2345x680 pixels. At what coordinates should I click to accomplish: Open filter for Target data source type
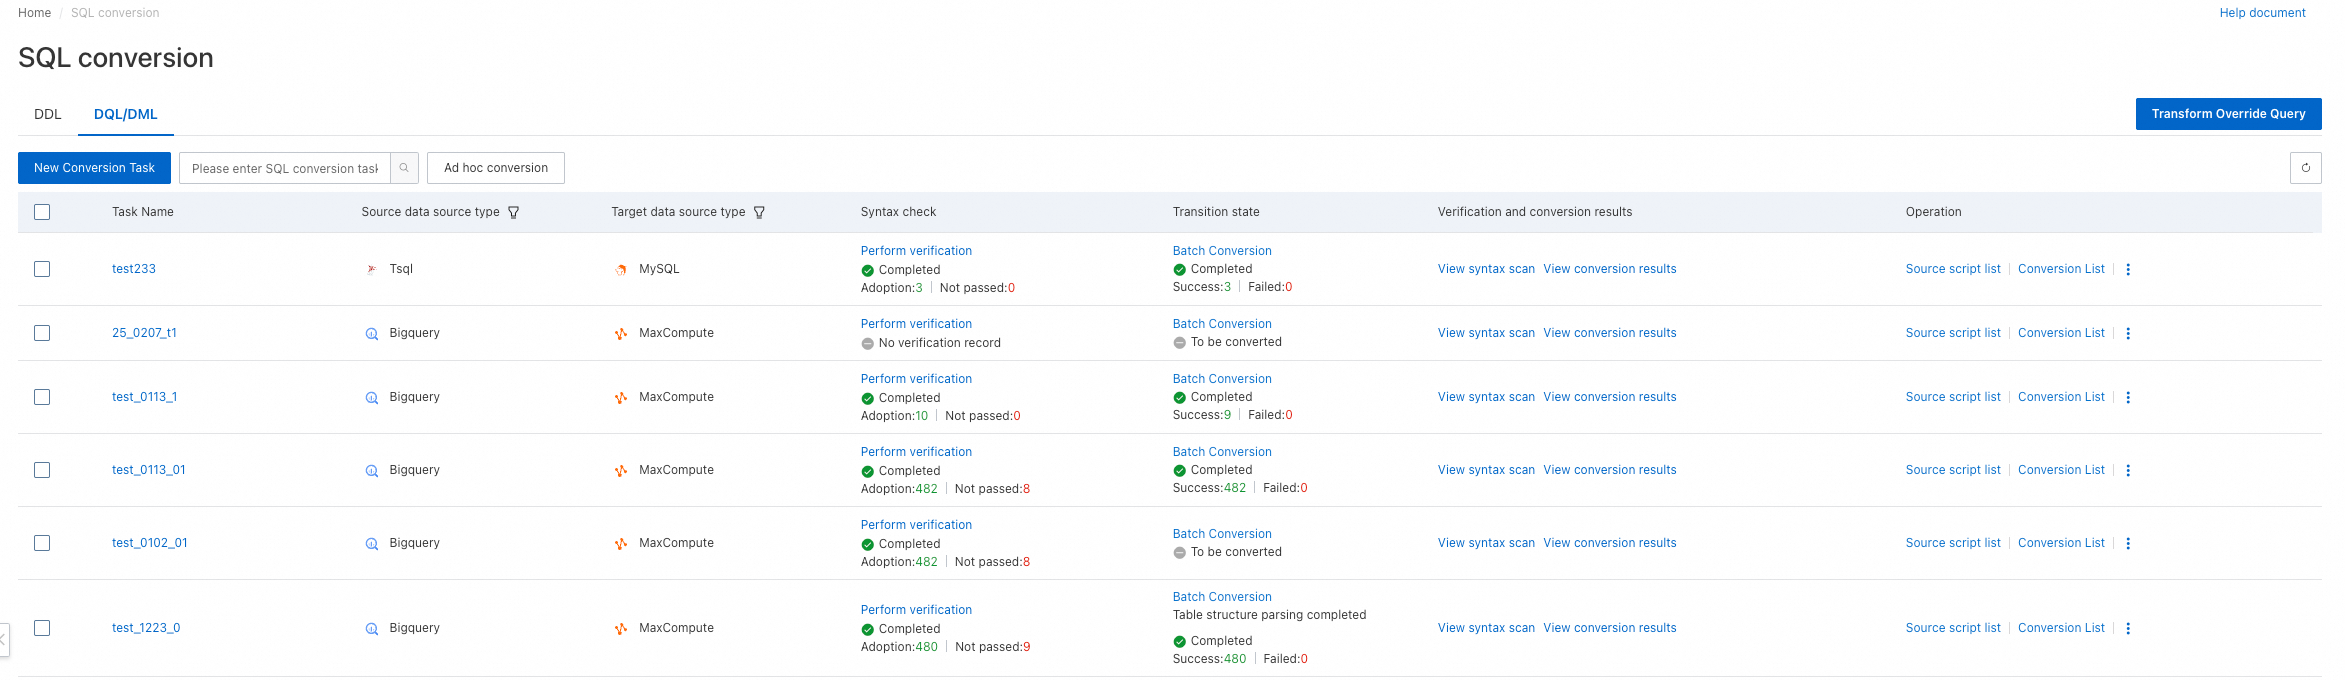coord(759,212)
